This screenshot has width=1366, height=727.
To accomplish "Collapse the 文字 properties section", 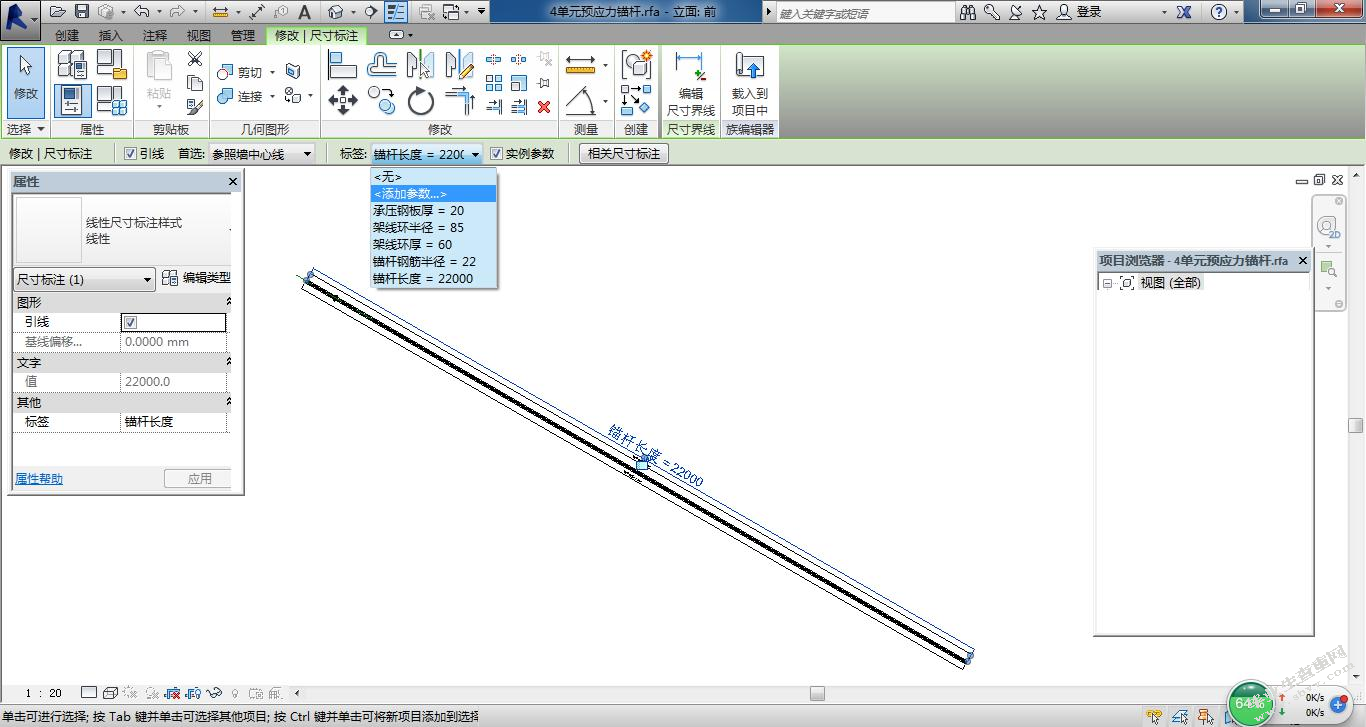I will [x=228, y=362].
